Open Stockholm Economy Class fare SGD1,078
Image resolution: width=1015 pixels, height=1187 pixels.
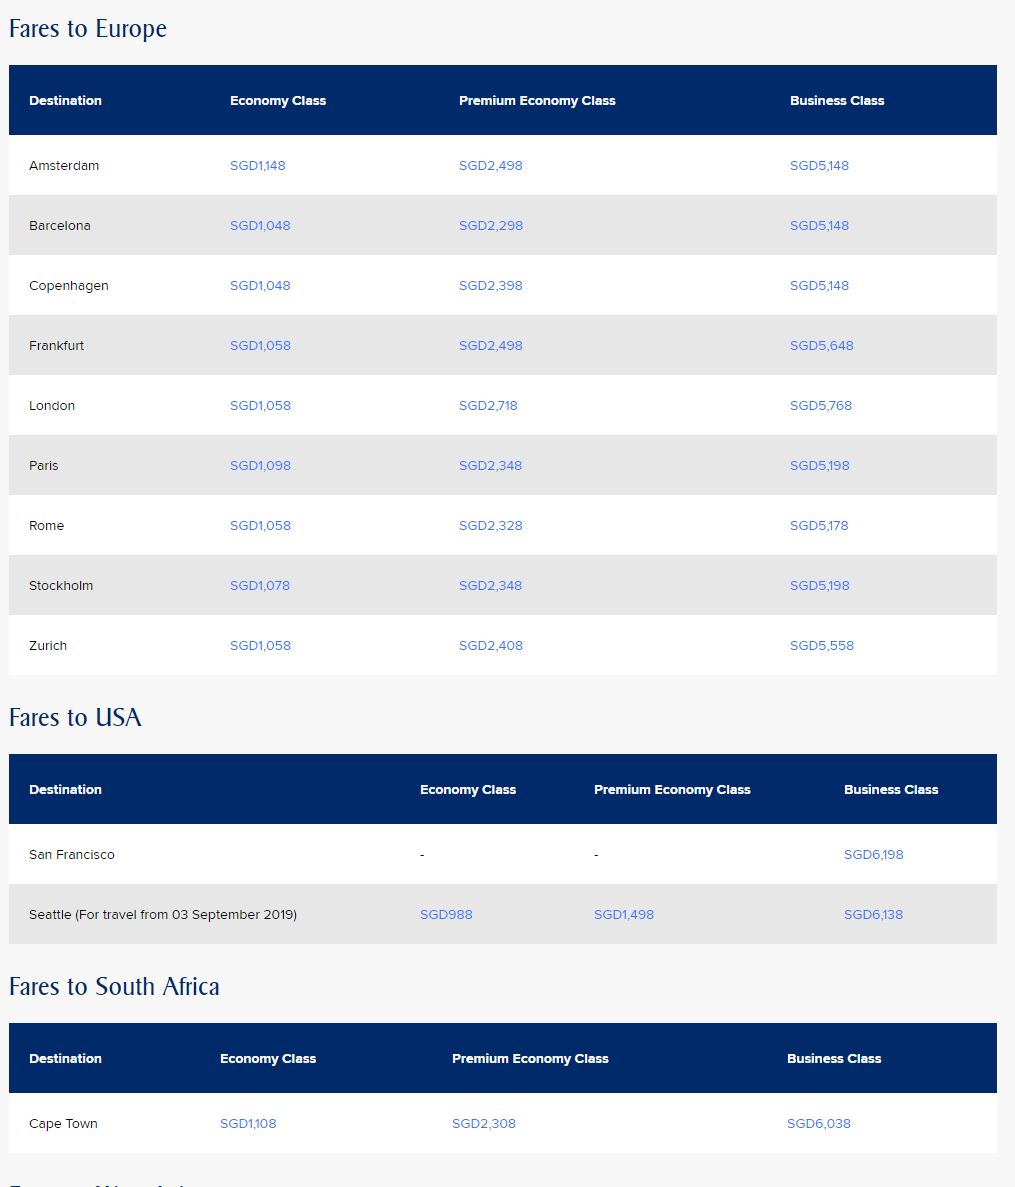point(260,586)
